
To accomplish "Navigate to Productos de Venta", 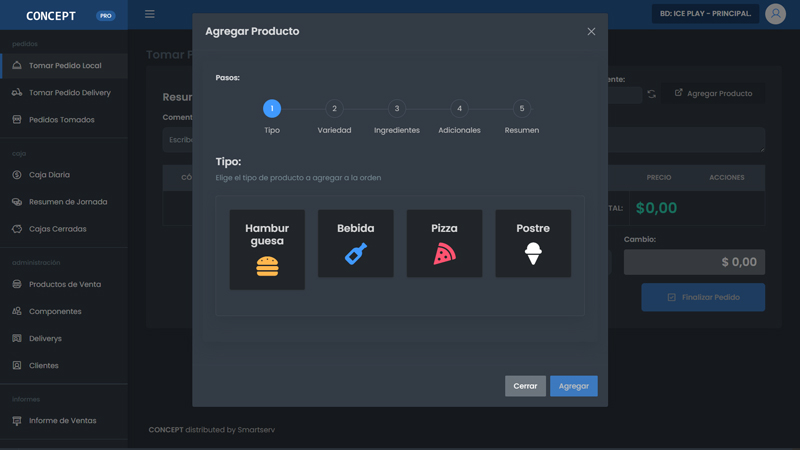I will point(64,284).
